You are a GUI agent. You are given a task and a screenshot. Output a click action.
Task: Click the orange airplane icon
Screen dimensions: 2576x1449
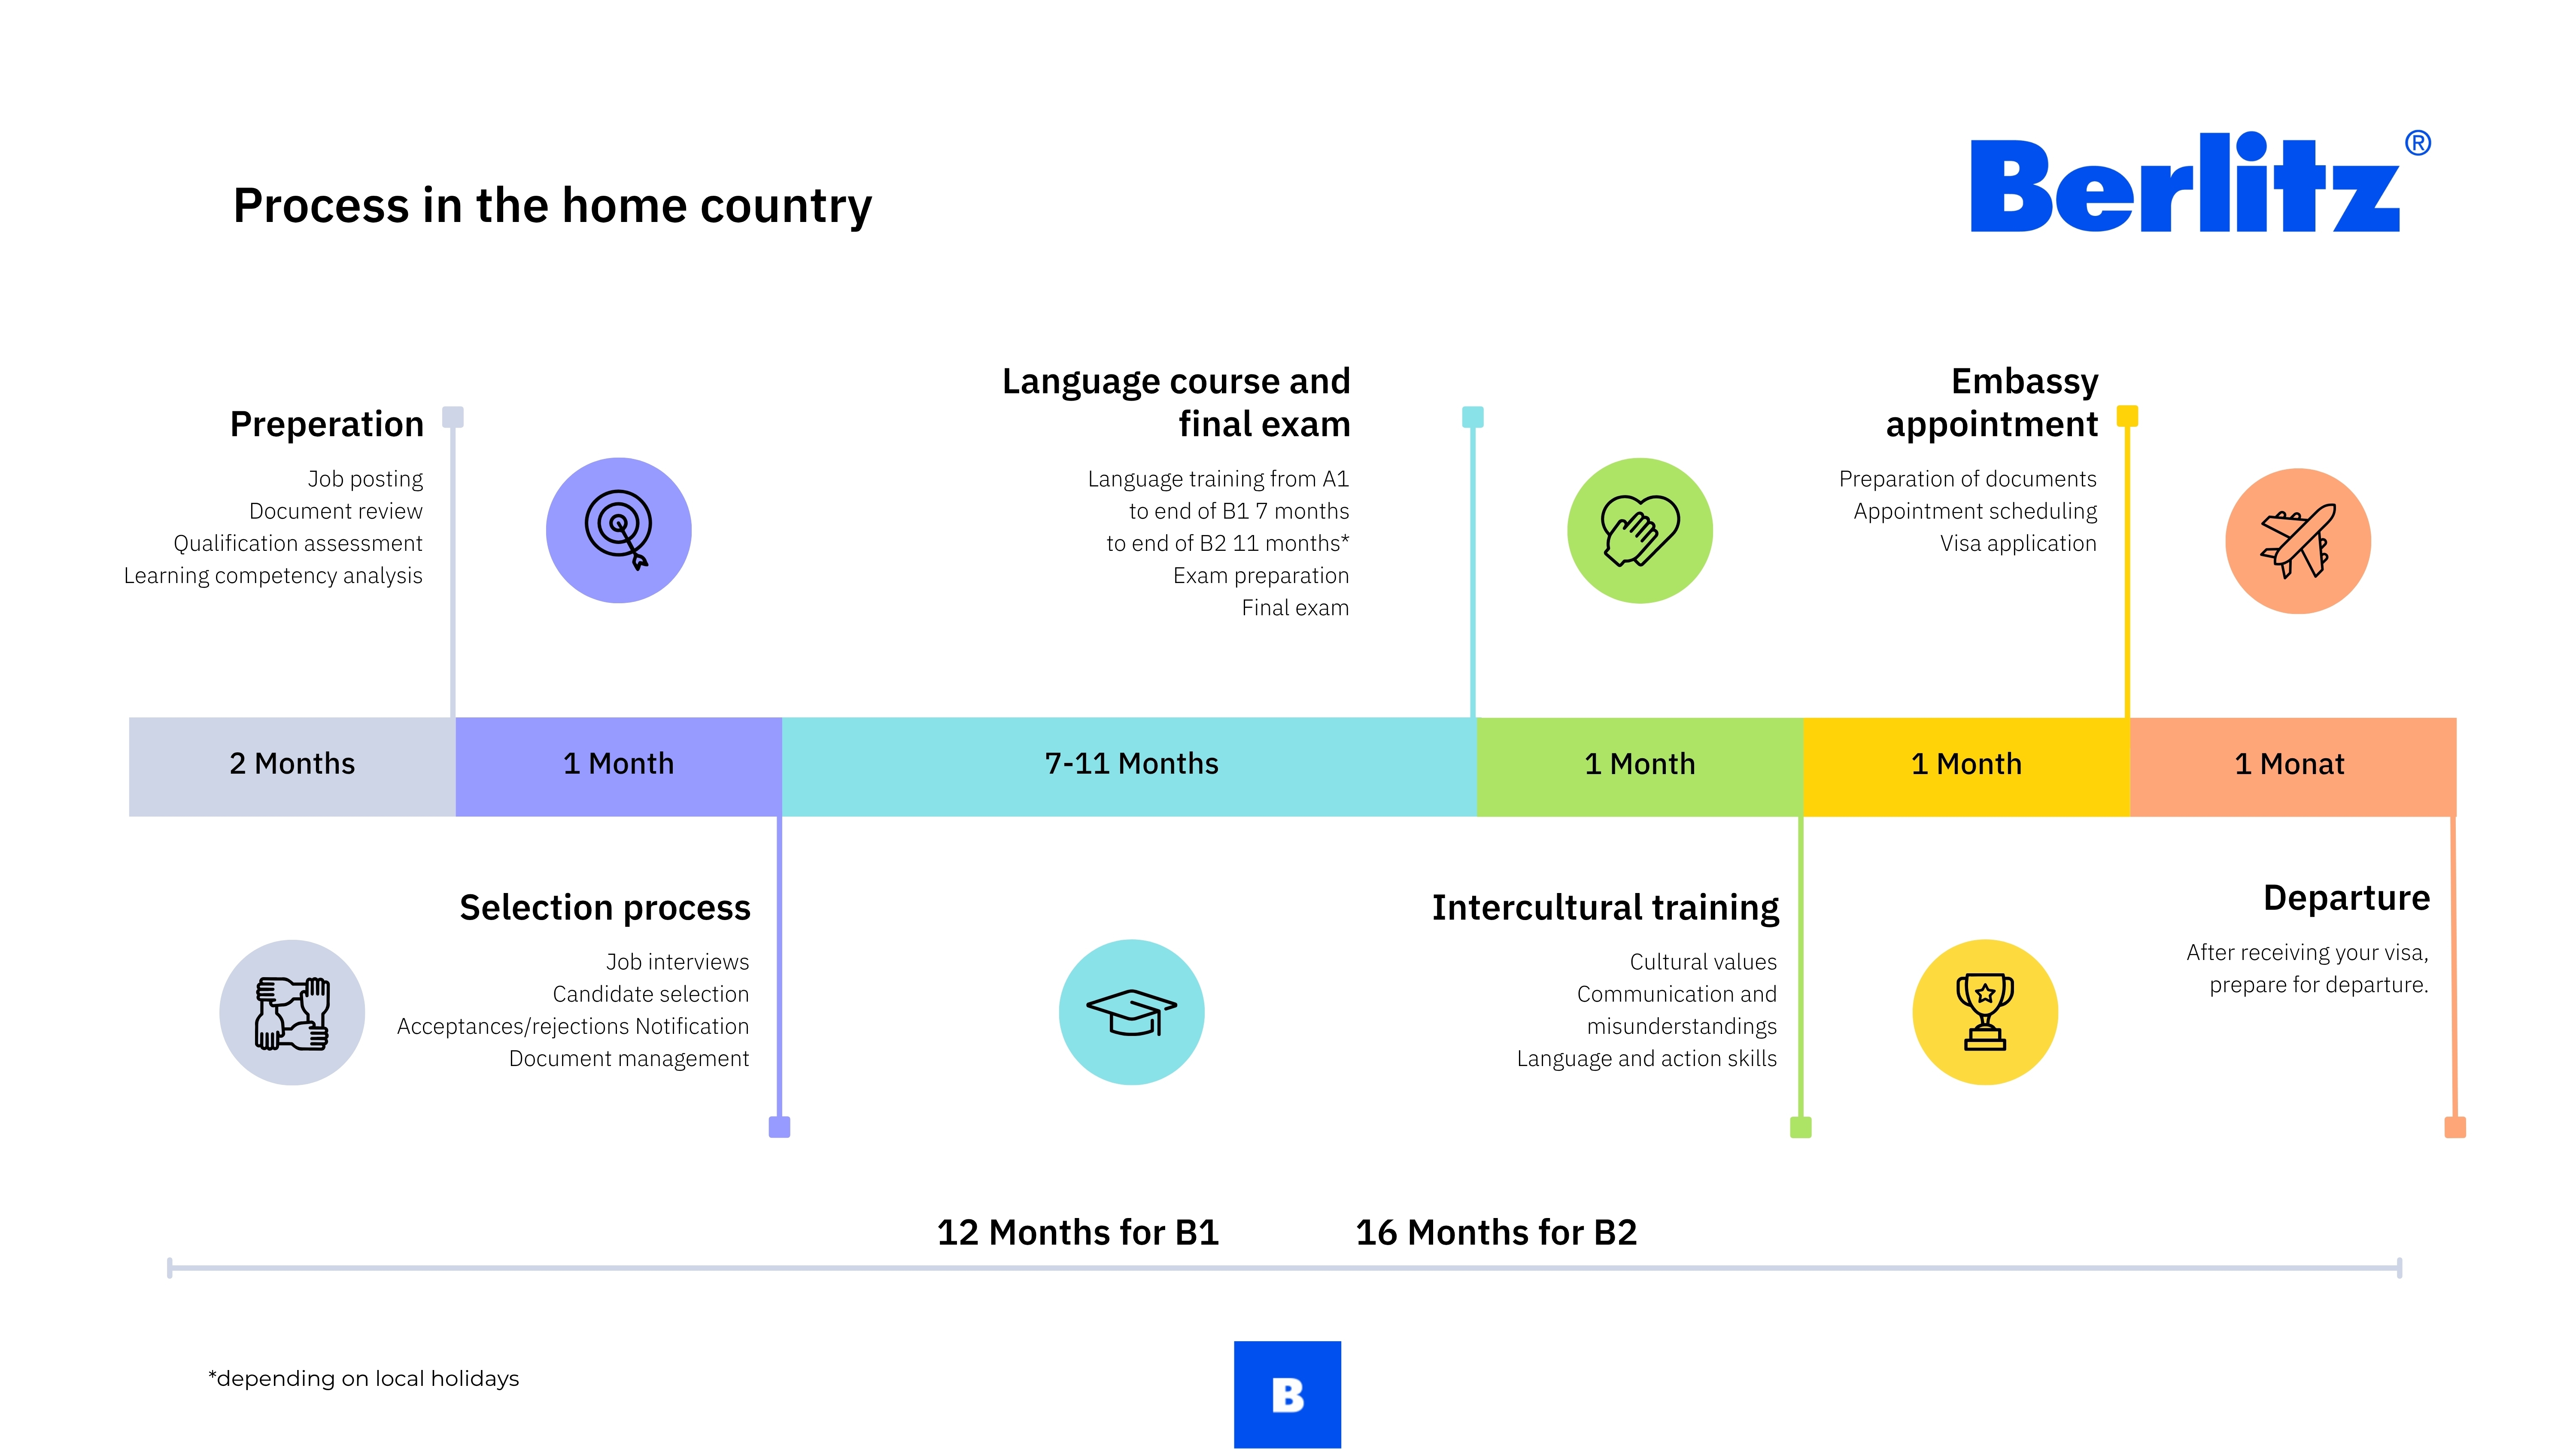click(x=2297, y=541)
